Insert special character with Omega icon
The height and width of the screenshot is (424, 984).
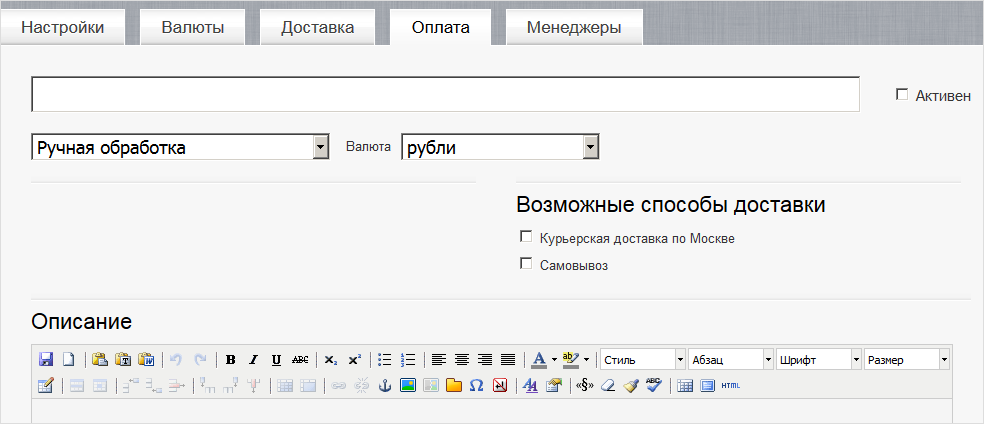tap(477, 385)
